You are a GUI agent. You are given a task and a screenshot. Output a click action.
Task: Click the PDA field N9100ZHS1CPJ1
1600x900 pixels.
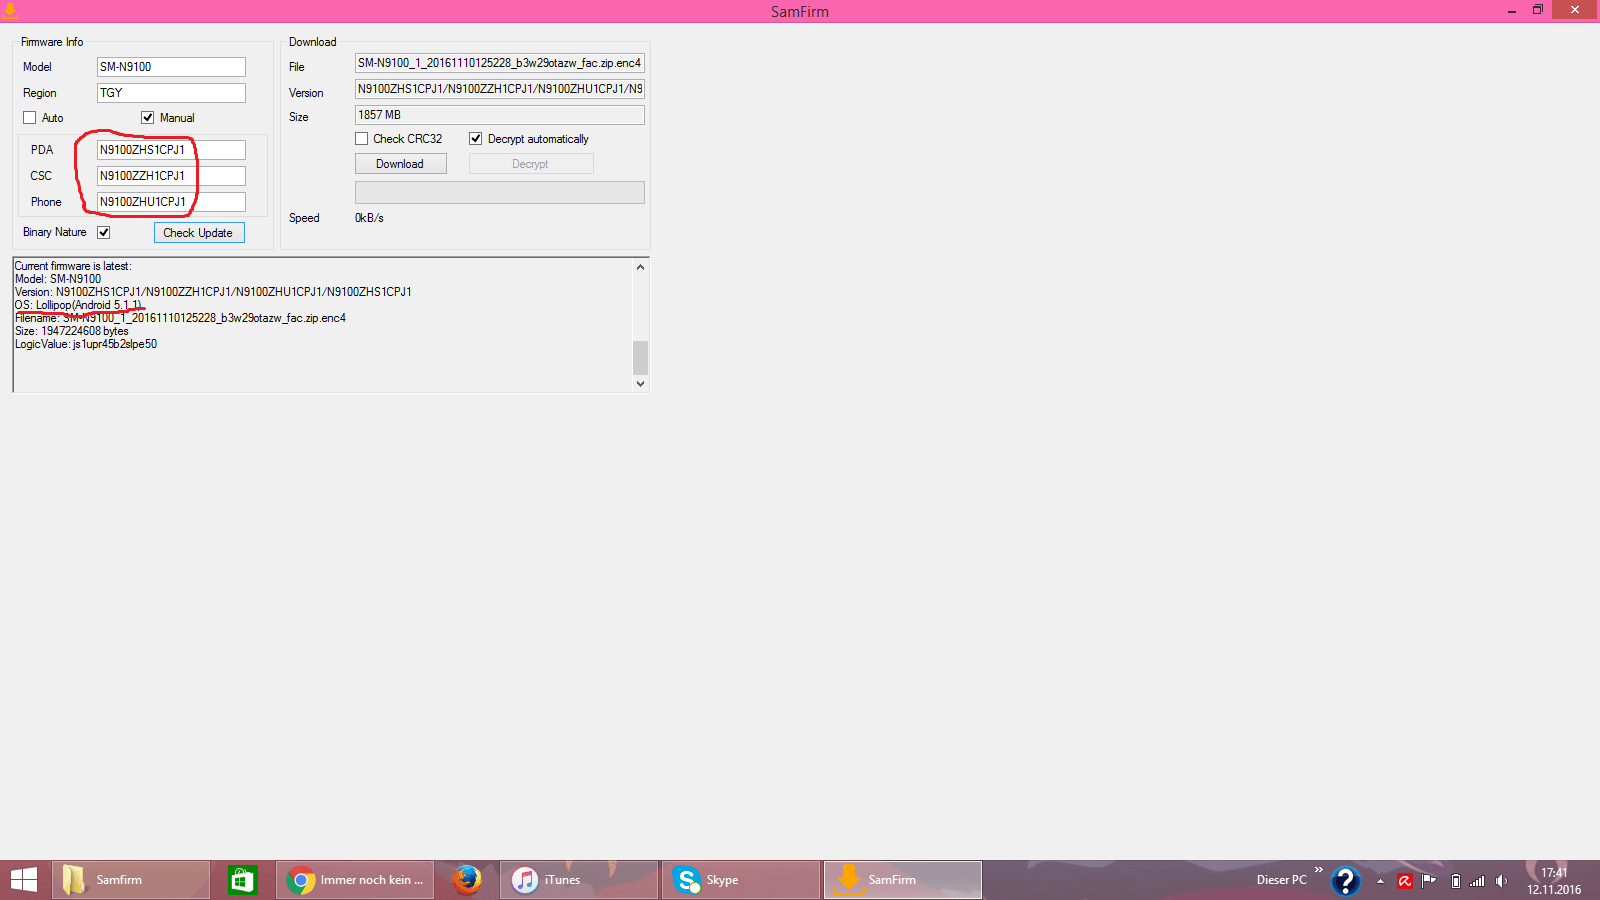(171, 150)
